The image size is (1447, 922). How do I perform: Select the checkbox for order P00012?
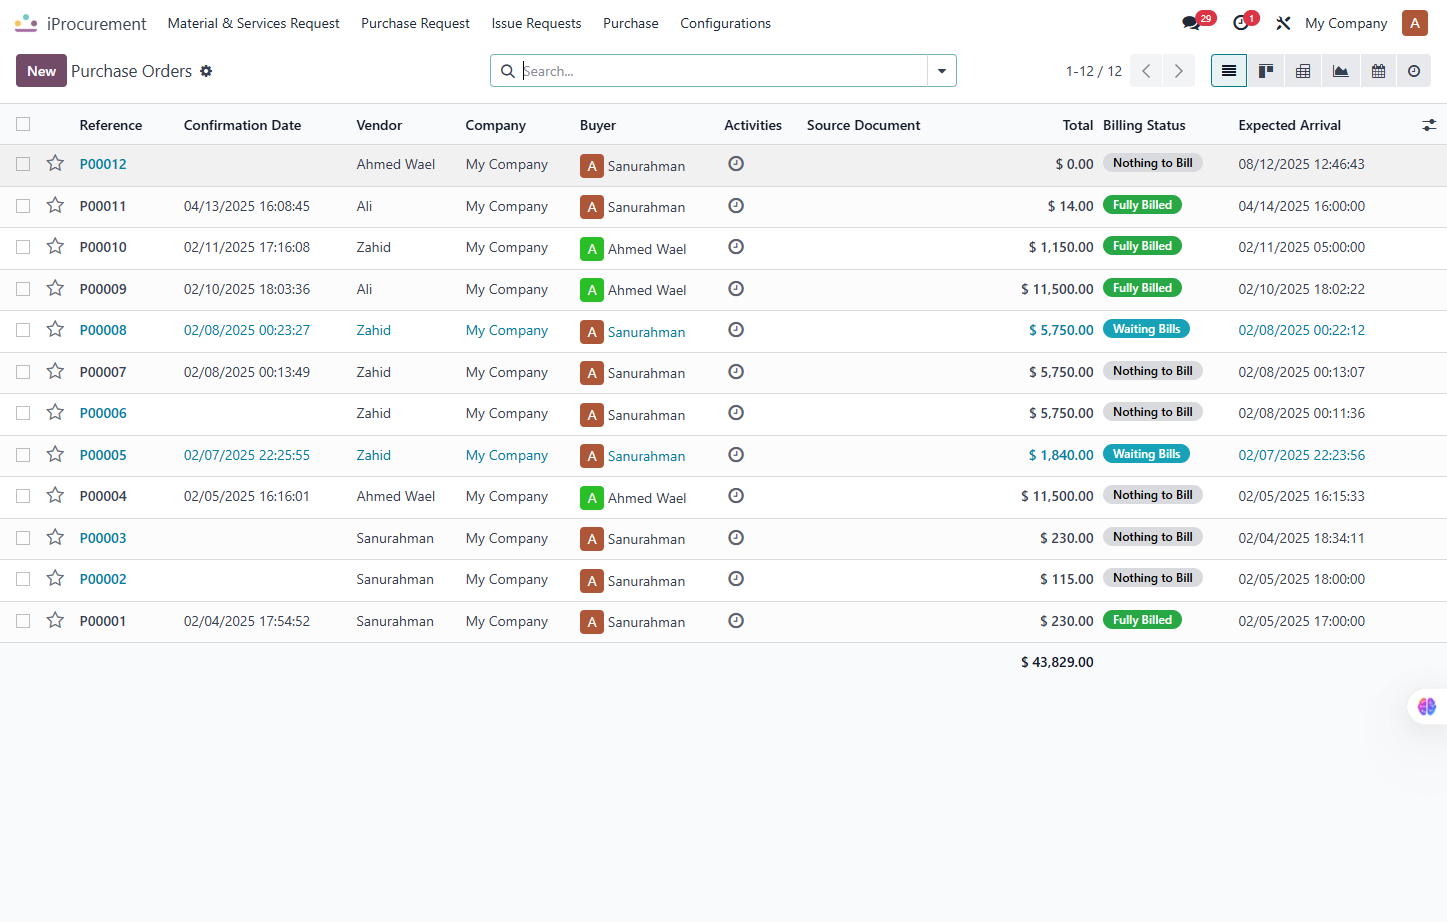(x=23, y=164)
